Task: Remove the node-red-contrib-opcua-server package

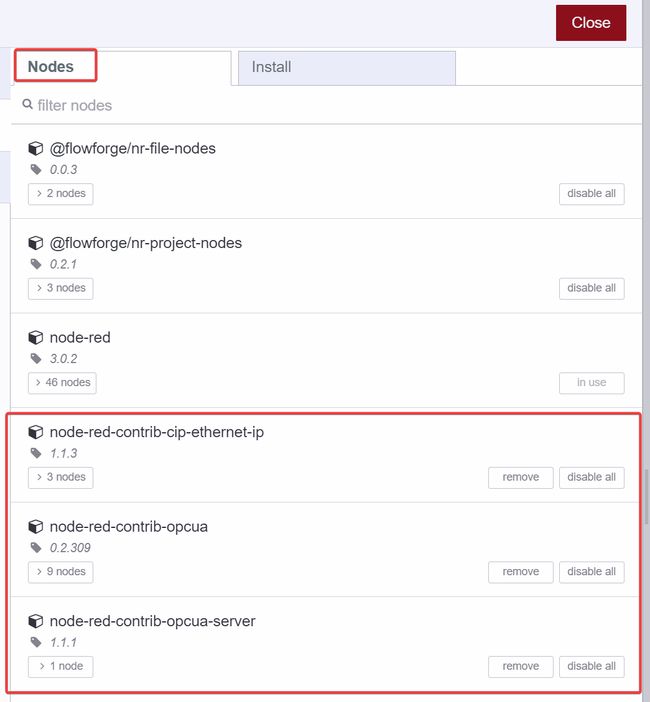Action: [520, 666]
